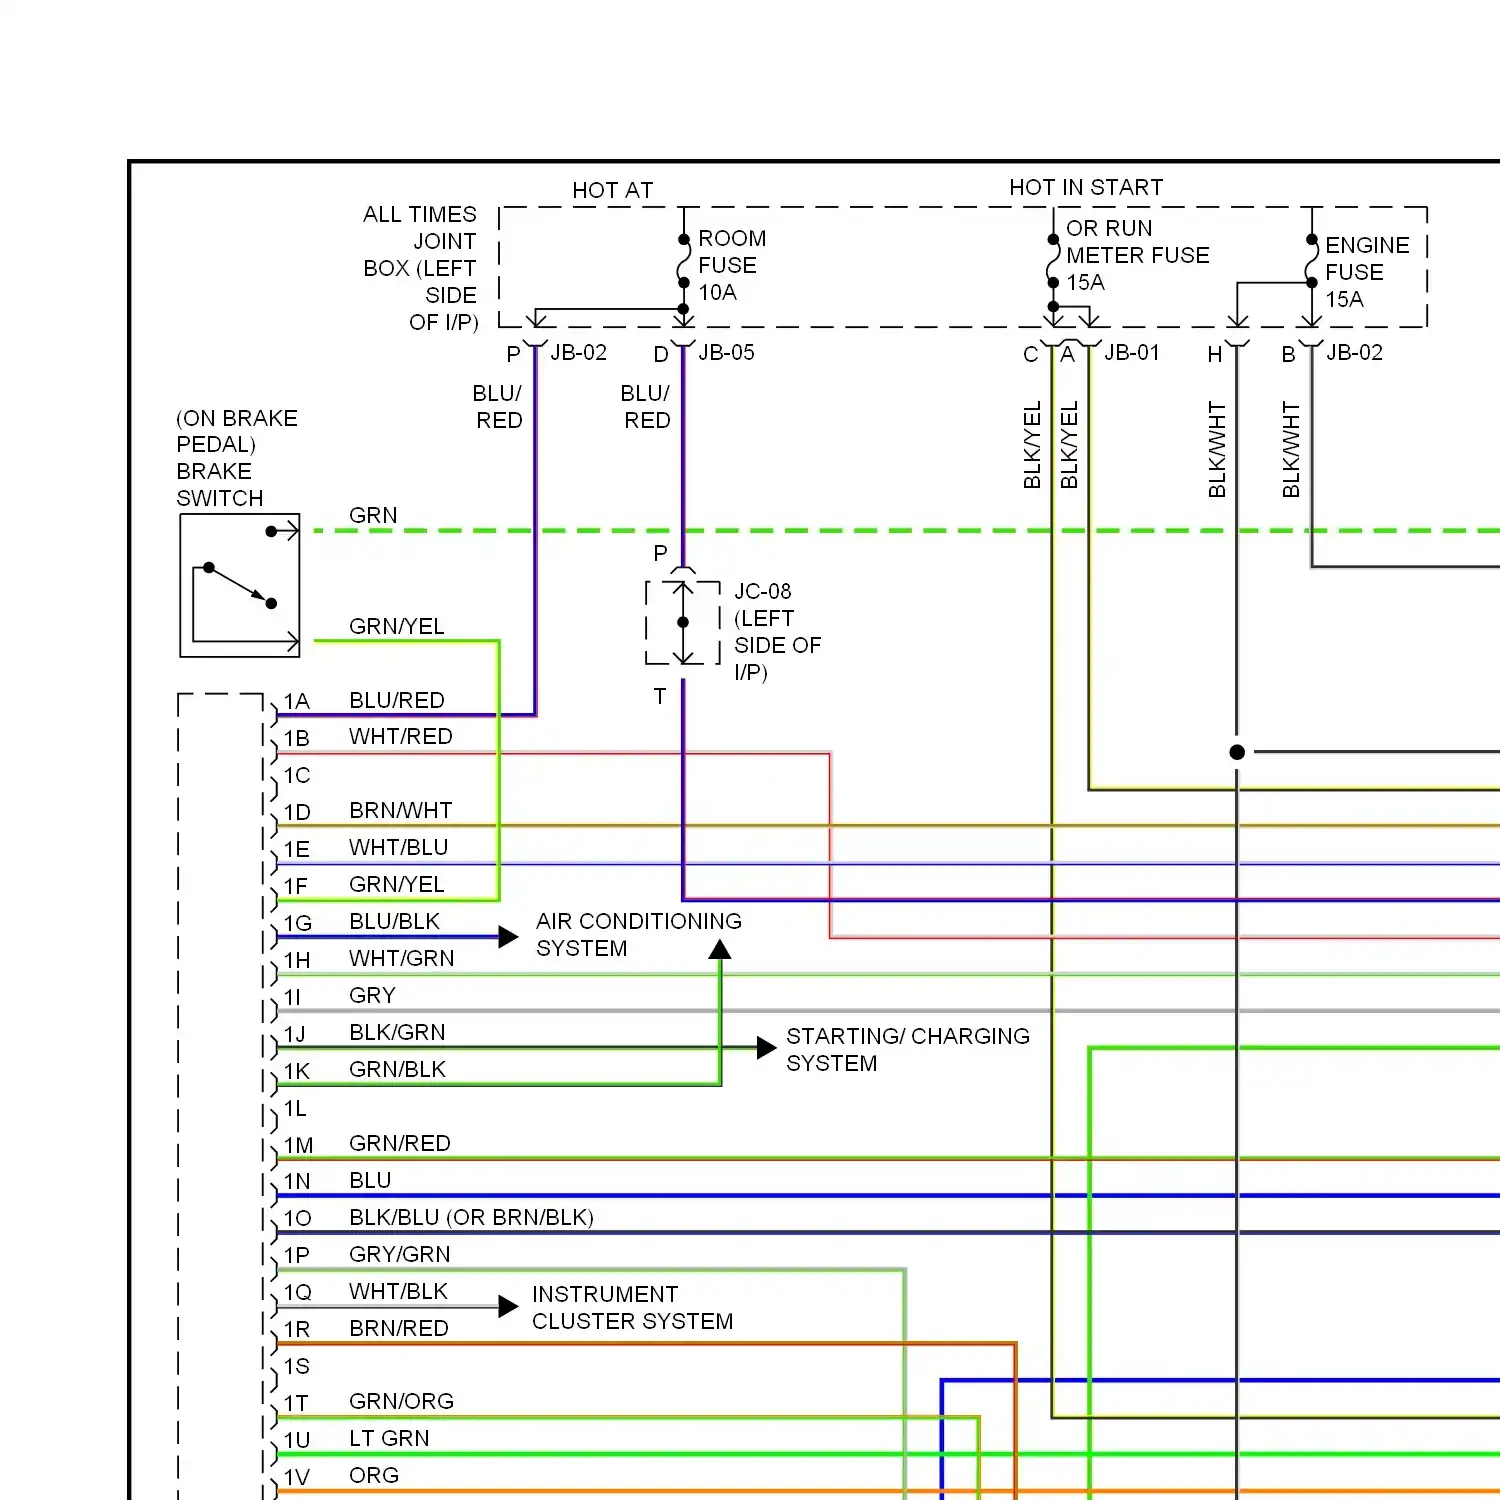Screen dimensions: 1500x1500
Task: Select pin 1Q WHT/BLK
Action: (366, 1292)
